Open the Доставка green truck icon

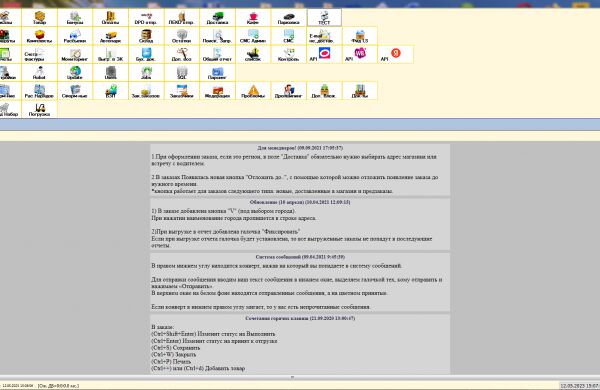point(217,18)
